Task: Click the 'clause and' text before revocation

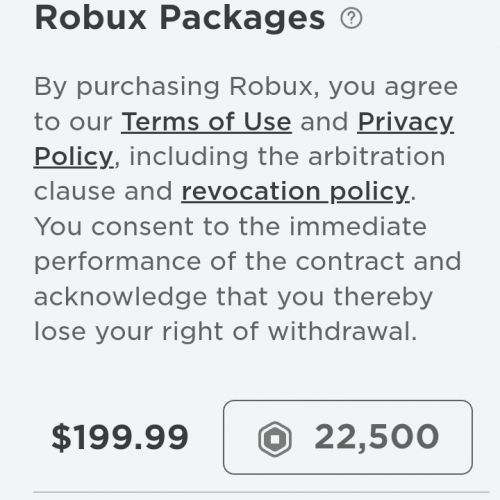Action: (103, 192)
